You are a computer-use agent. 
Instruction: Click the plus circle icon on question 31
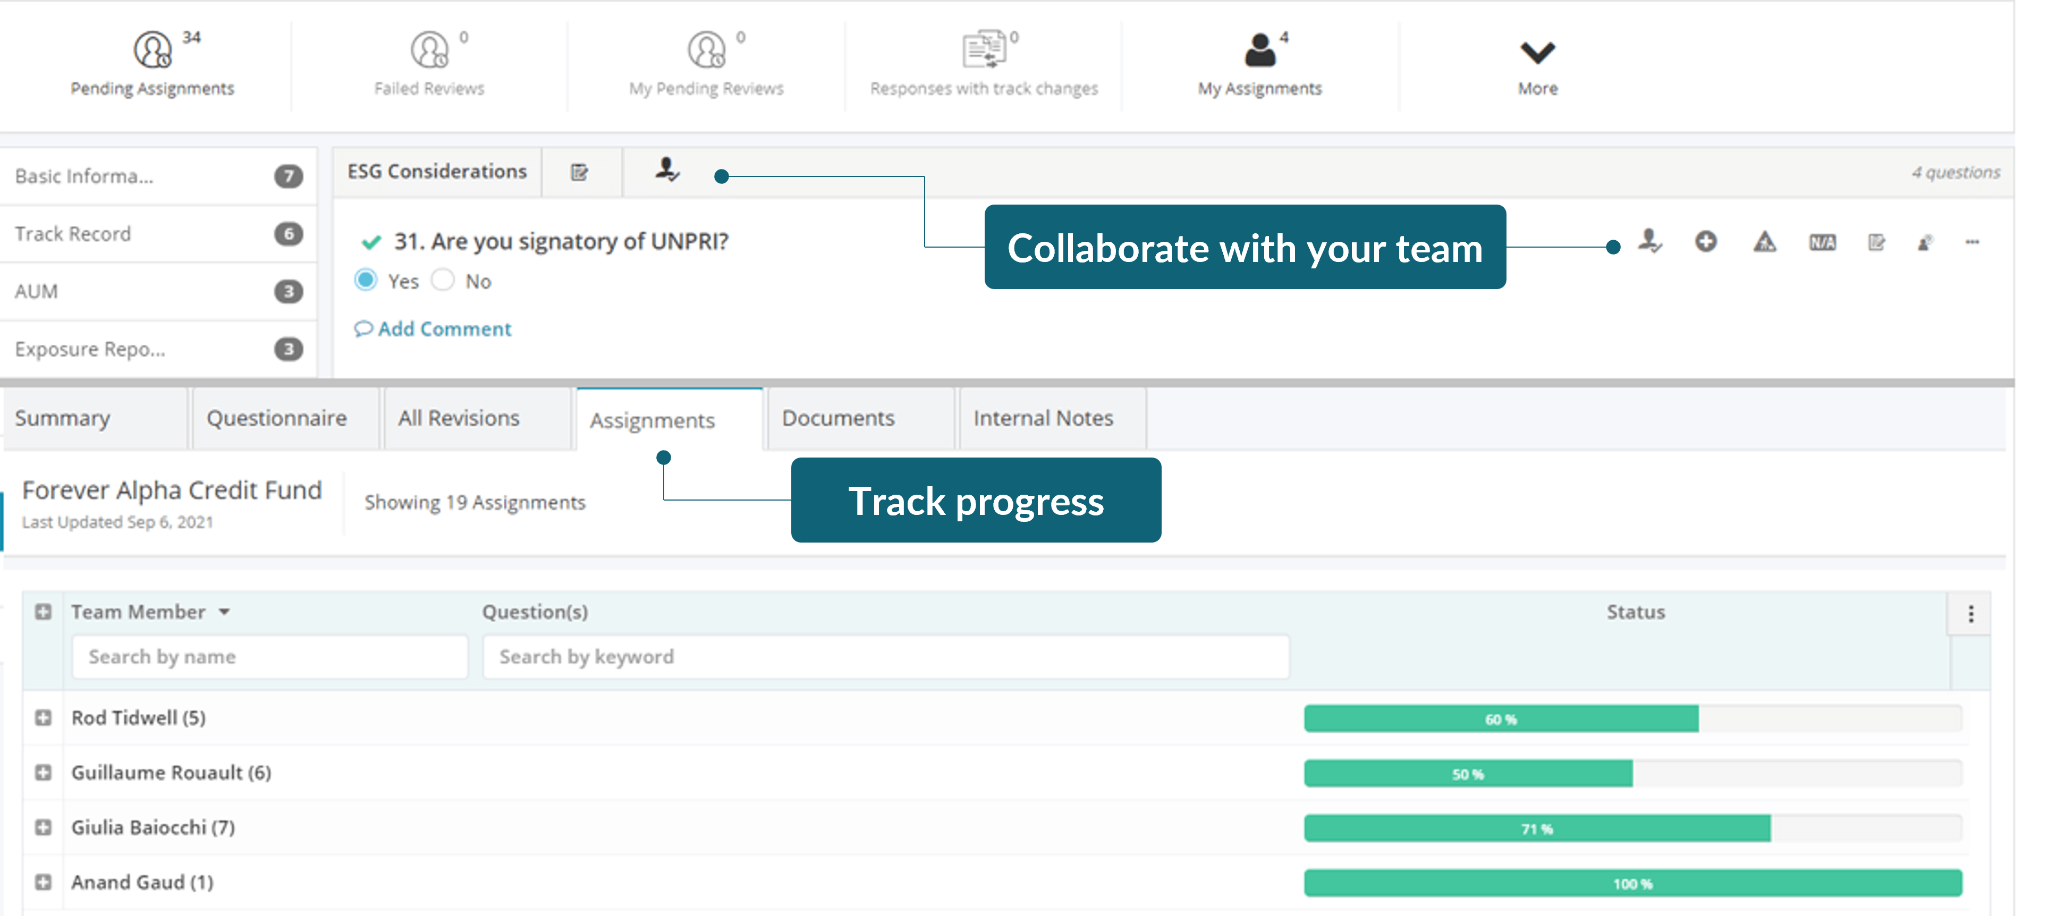[1706, 241]
